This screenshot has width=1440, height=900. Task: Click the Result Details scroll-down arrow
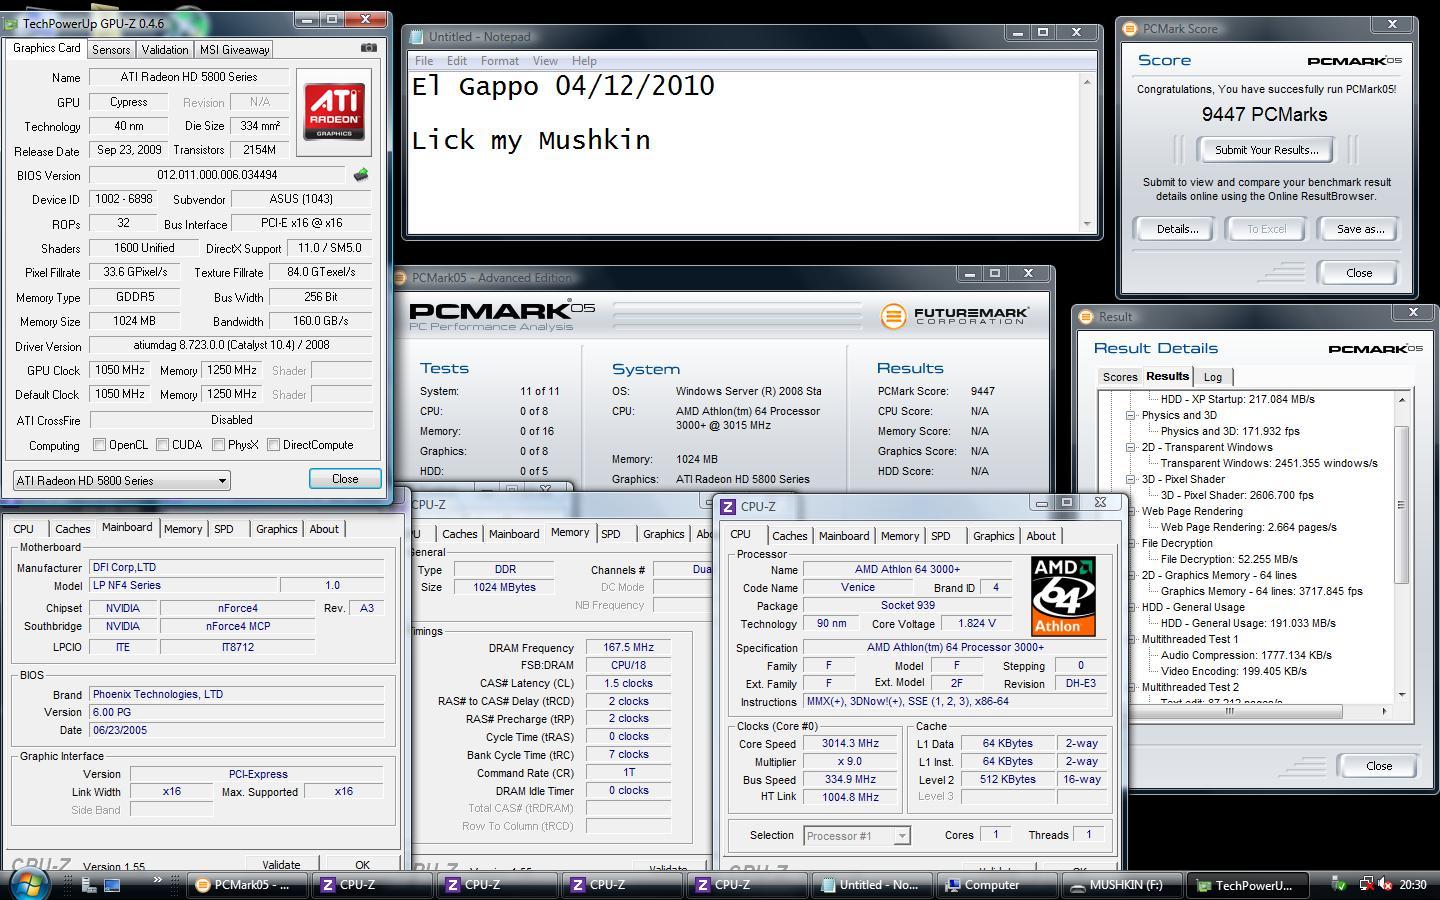click(1401, 694)
